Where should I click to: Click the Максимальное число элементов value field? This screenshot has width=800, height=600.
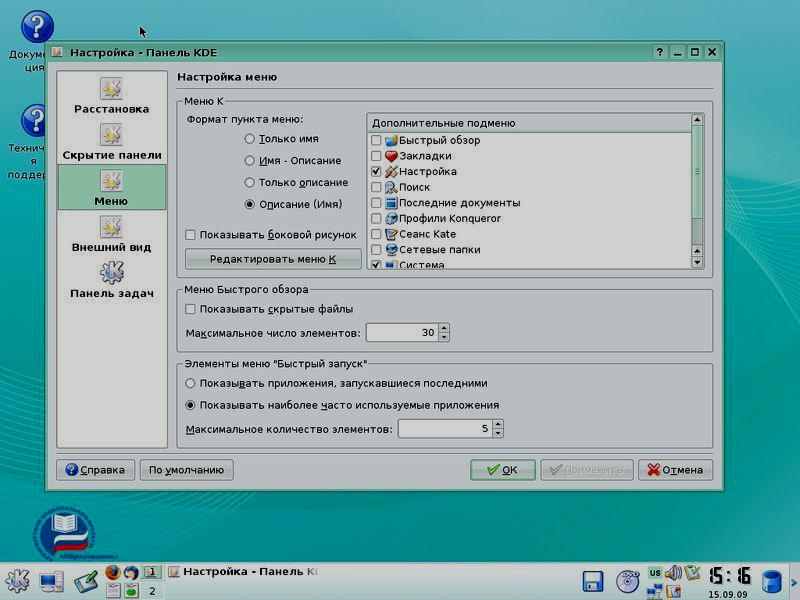[x=402, y=333]
